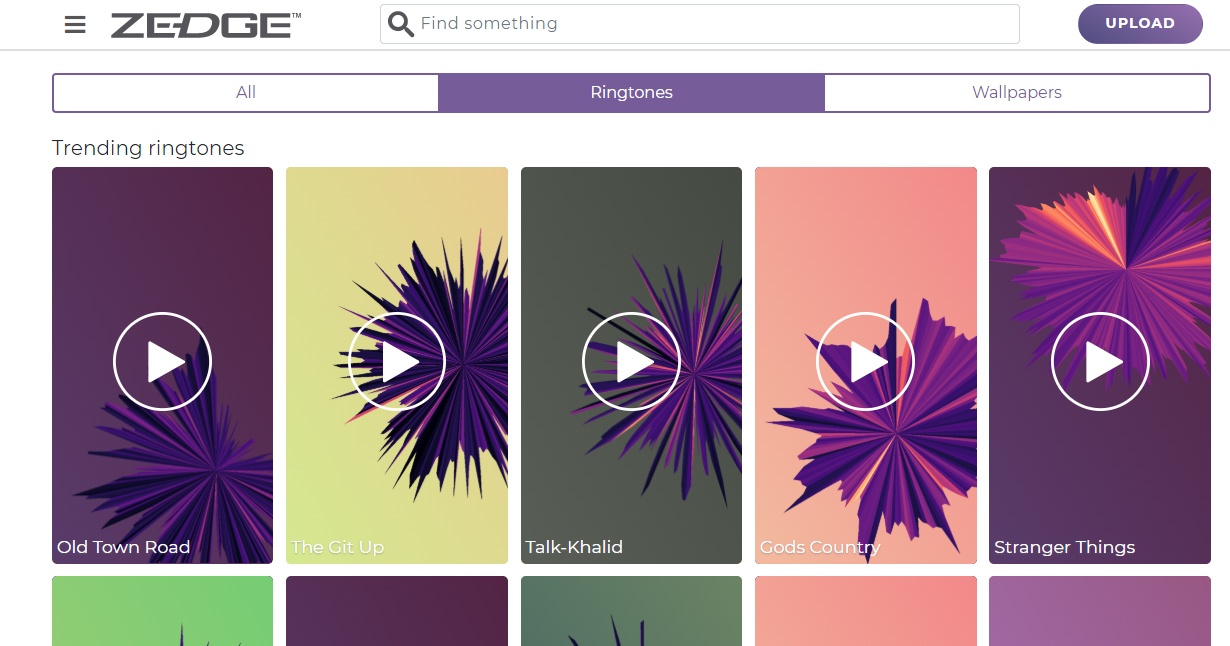Play the Gods Country ringtone
Viewport: 1230px width, 646px height.
[x=865, y=362]
